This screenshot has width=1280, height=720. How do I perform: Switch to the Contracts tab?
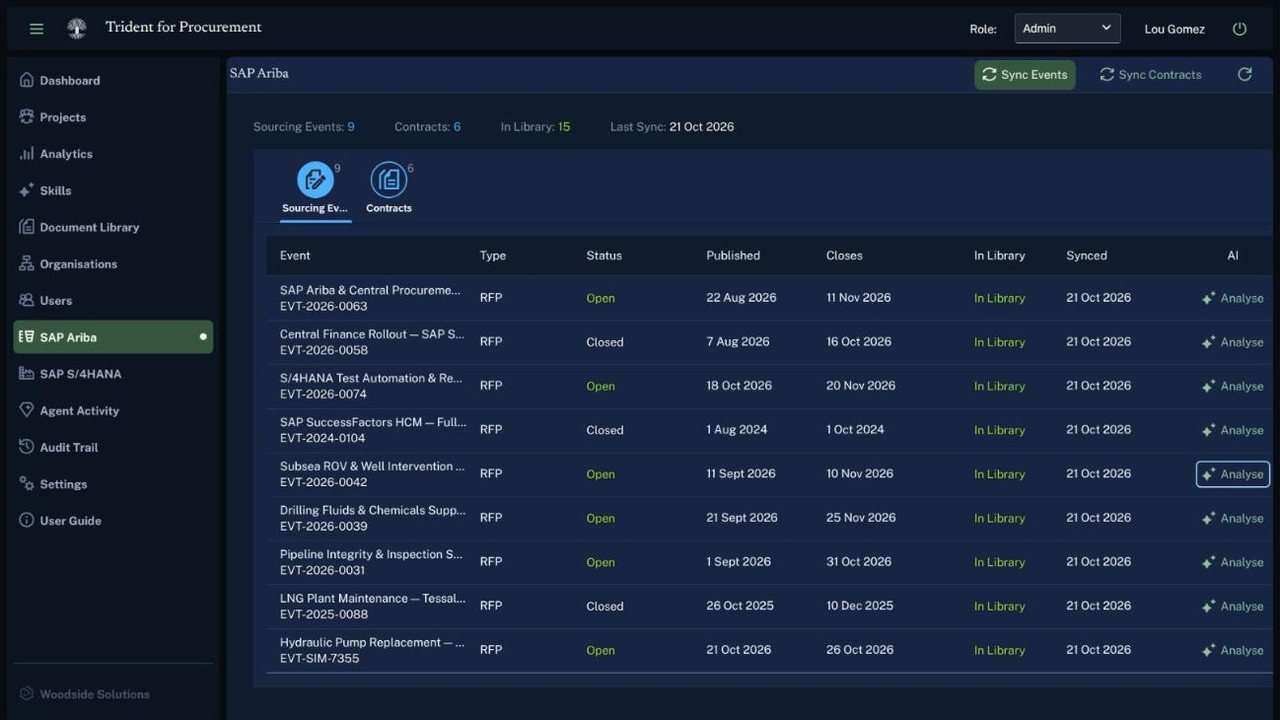click(389, 188)
